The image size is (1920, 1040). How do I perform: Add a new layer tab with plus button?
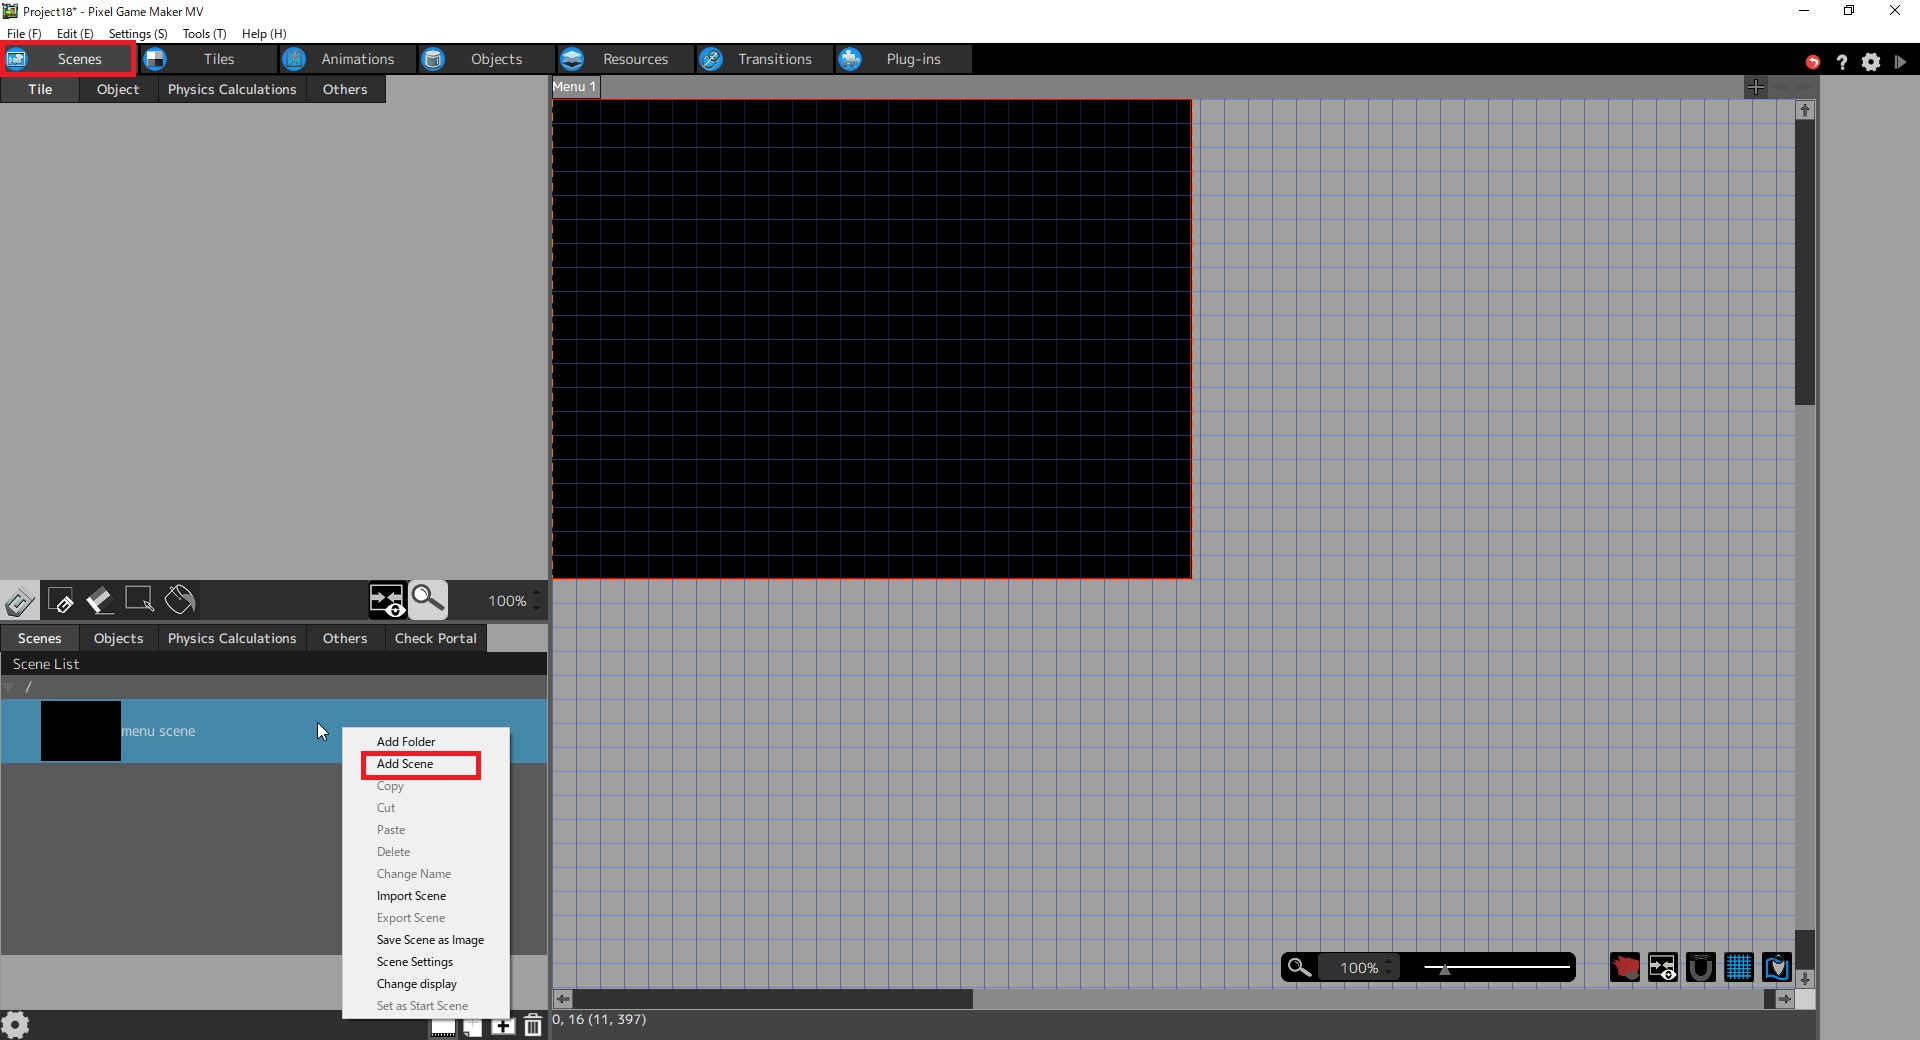(1756, 88)
